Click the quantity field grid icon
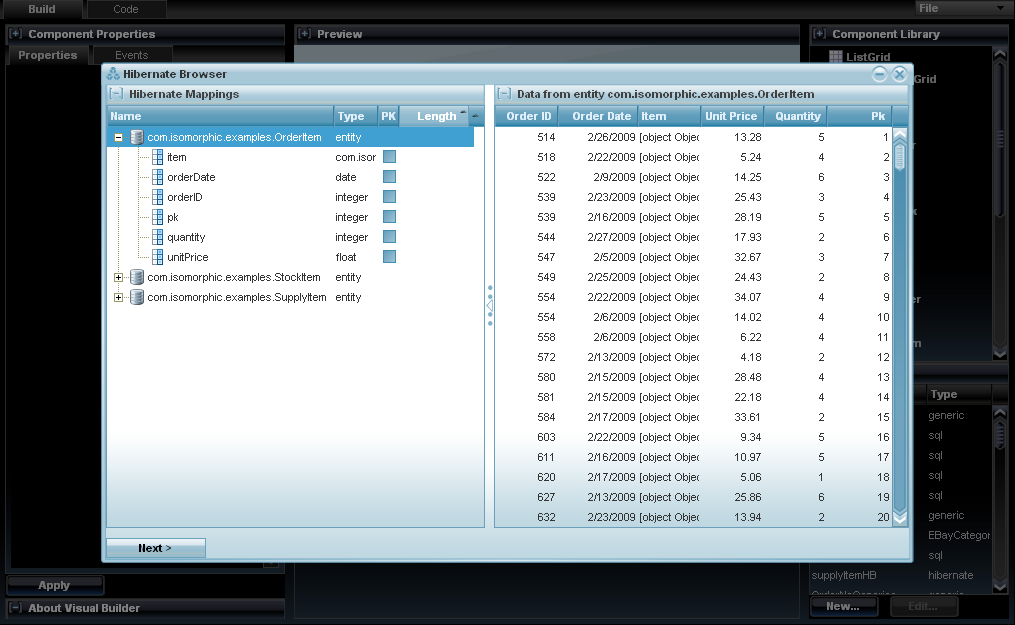Image resolution: width=1015 pixels, height=625 pixels. [x=157, y=237]
